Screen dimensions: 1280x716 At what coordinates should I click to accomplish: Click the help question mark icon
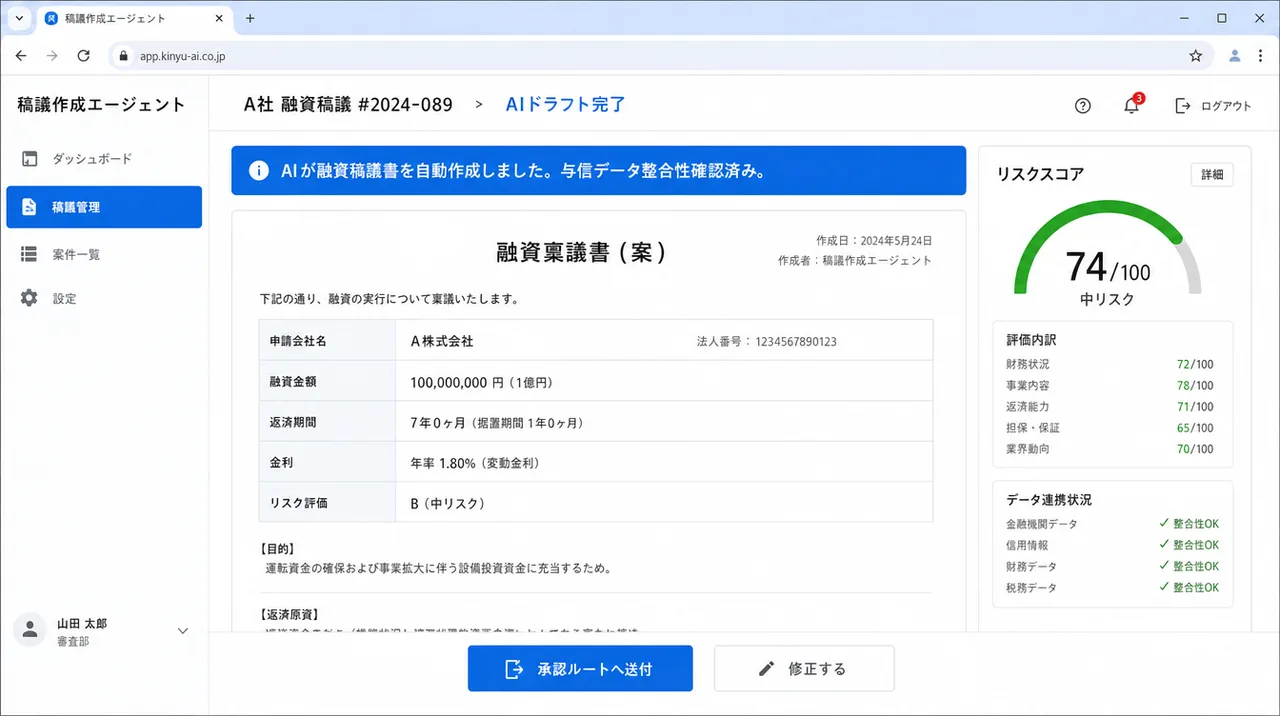[x=1082, y=106]
